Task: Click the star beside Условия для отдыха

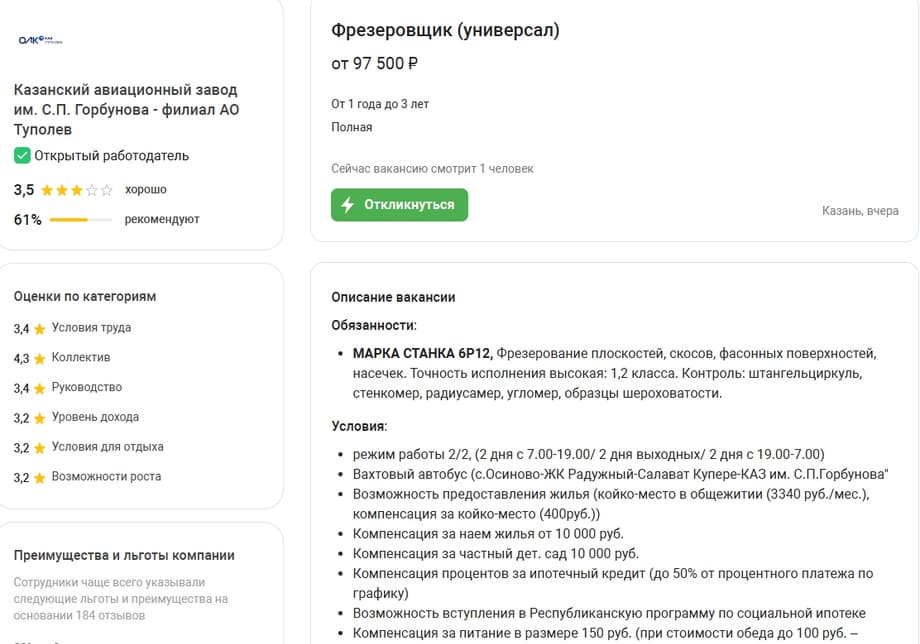Action: pos(40,448)
